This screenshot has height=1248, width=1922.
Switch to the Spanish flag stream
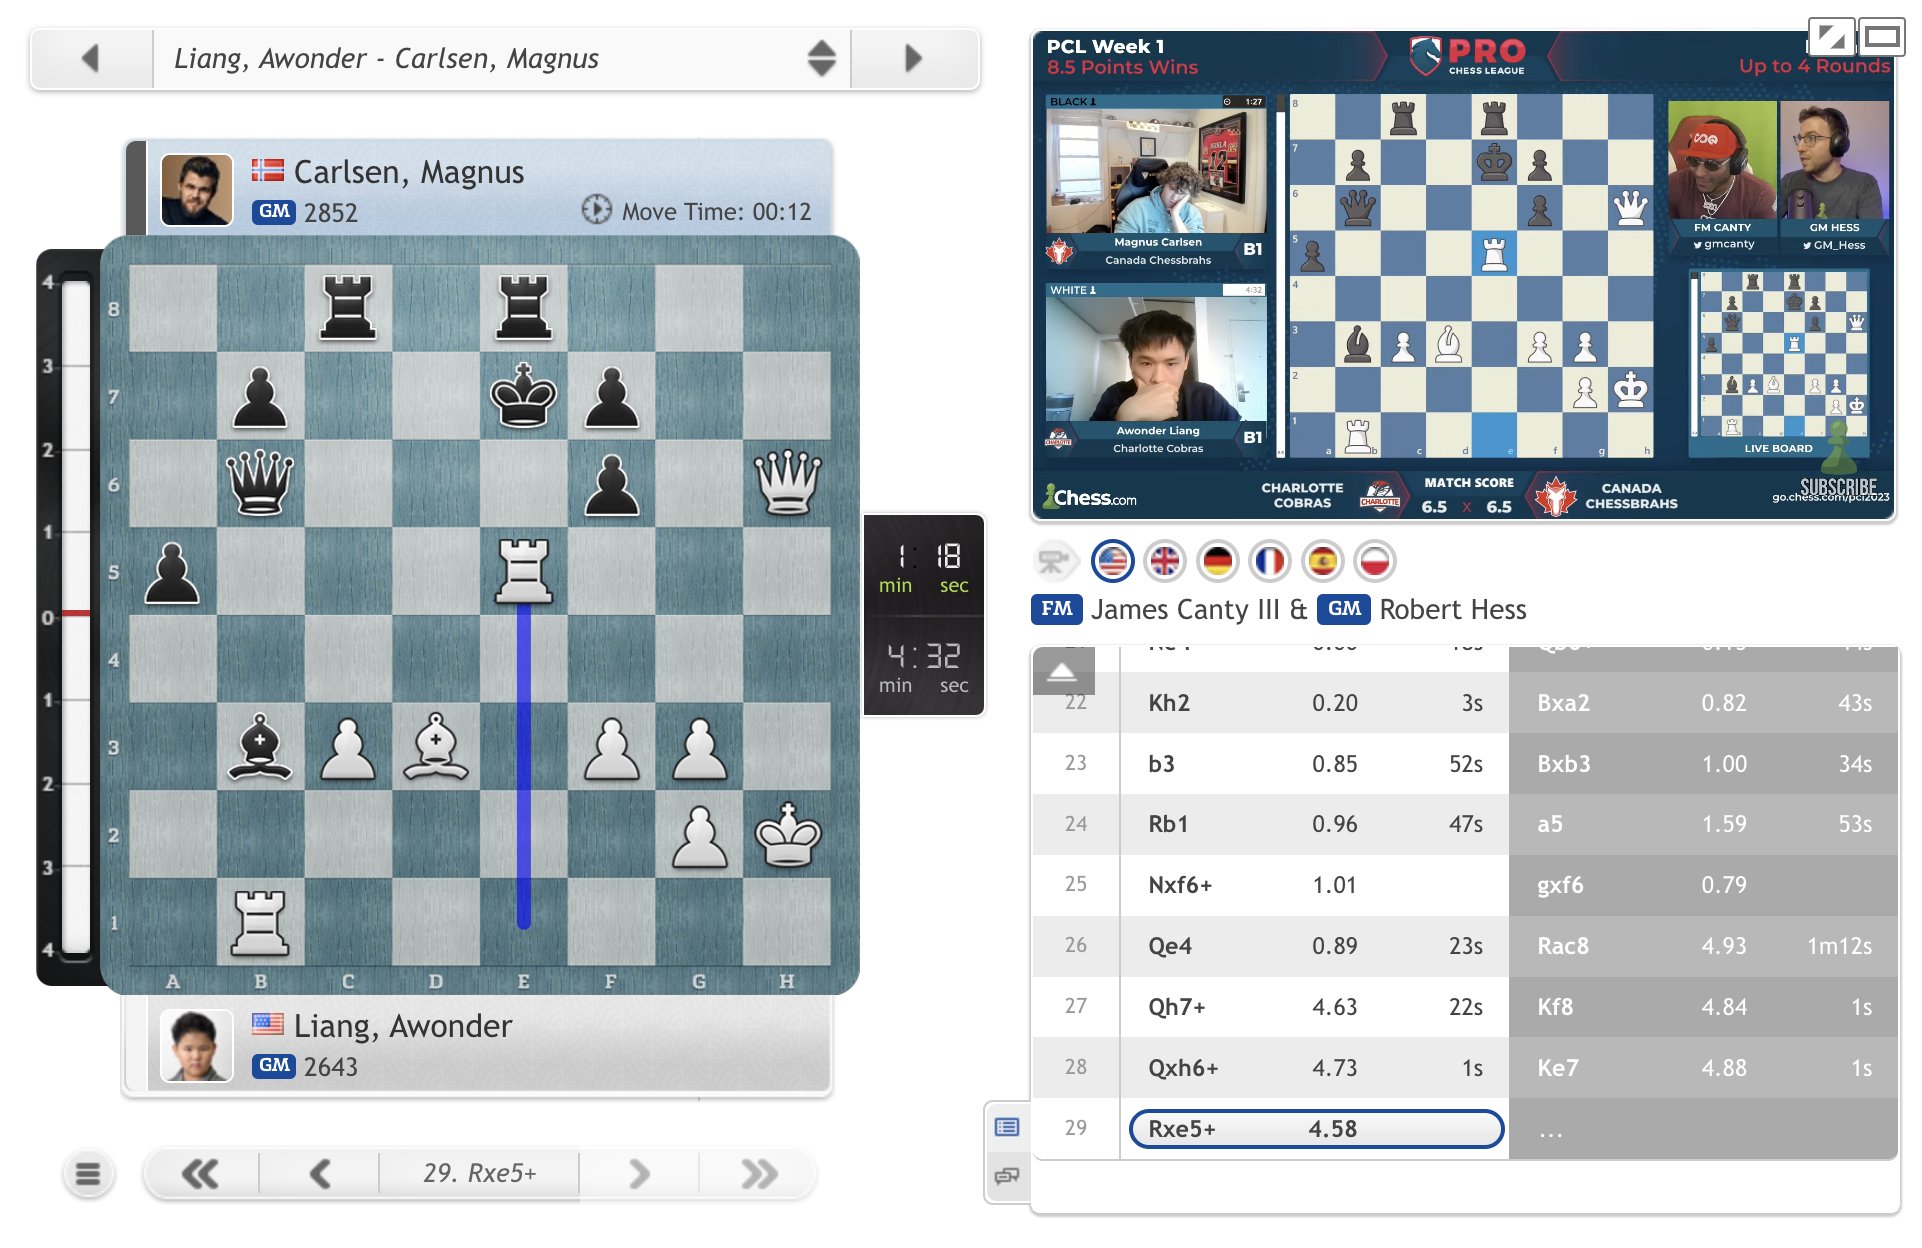pos(1322,561)
